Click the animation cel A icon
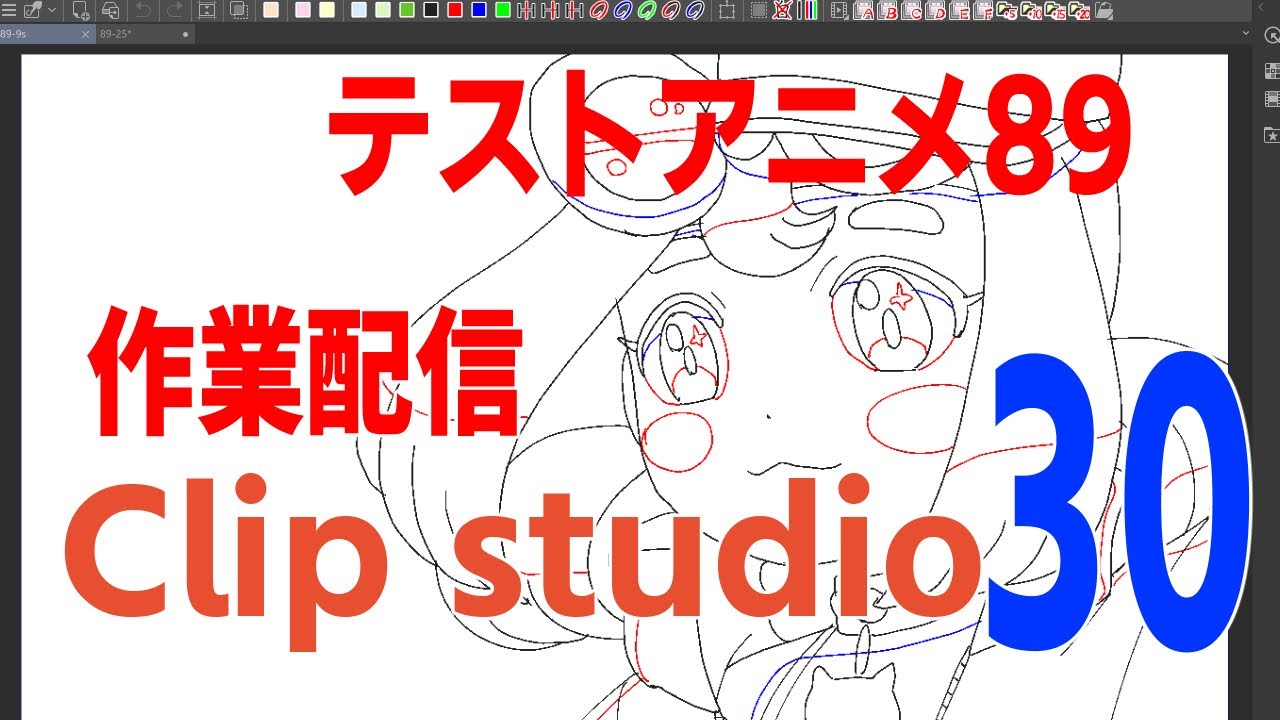 (864, 10)
